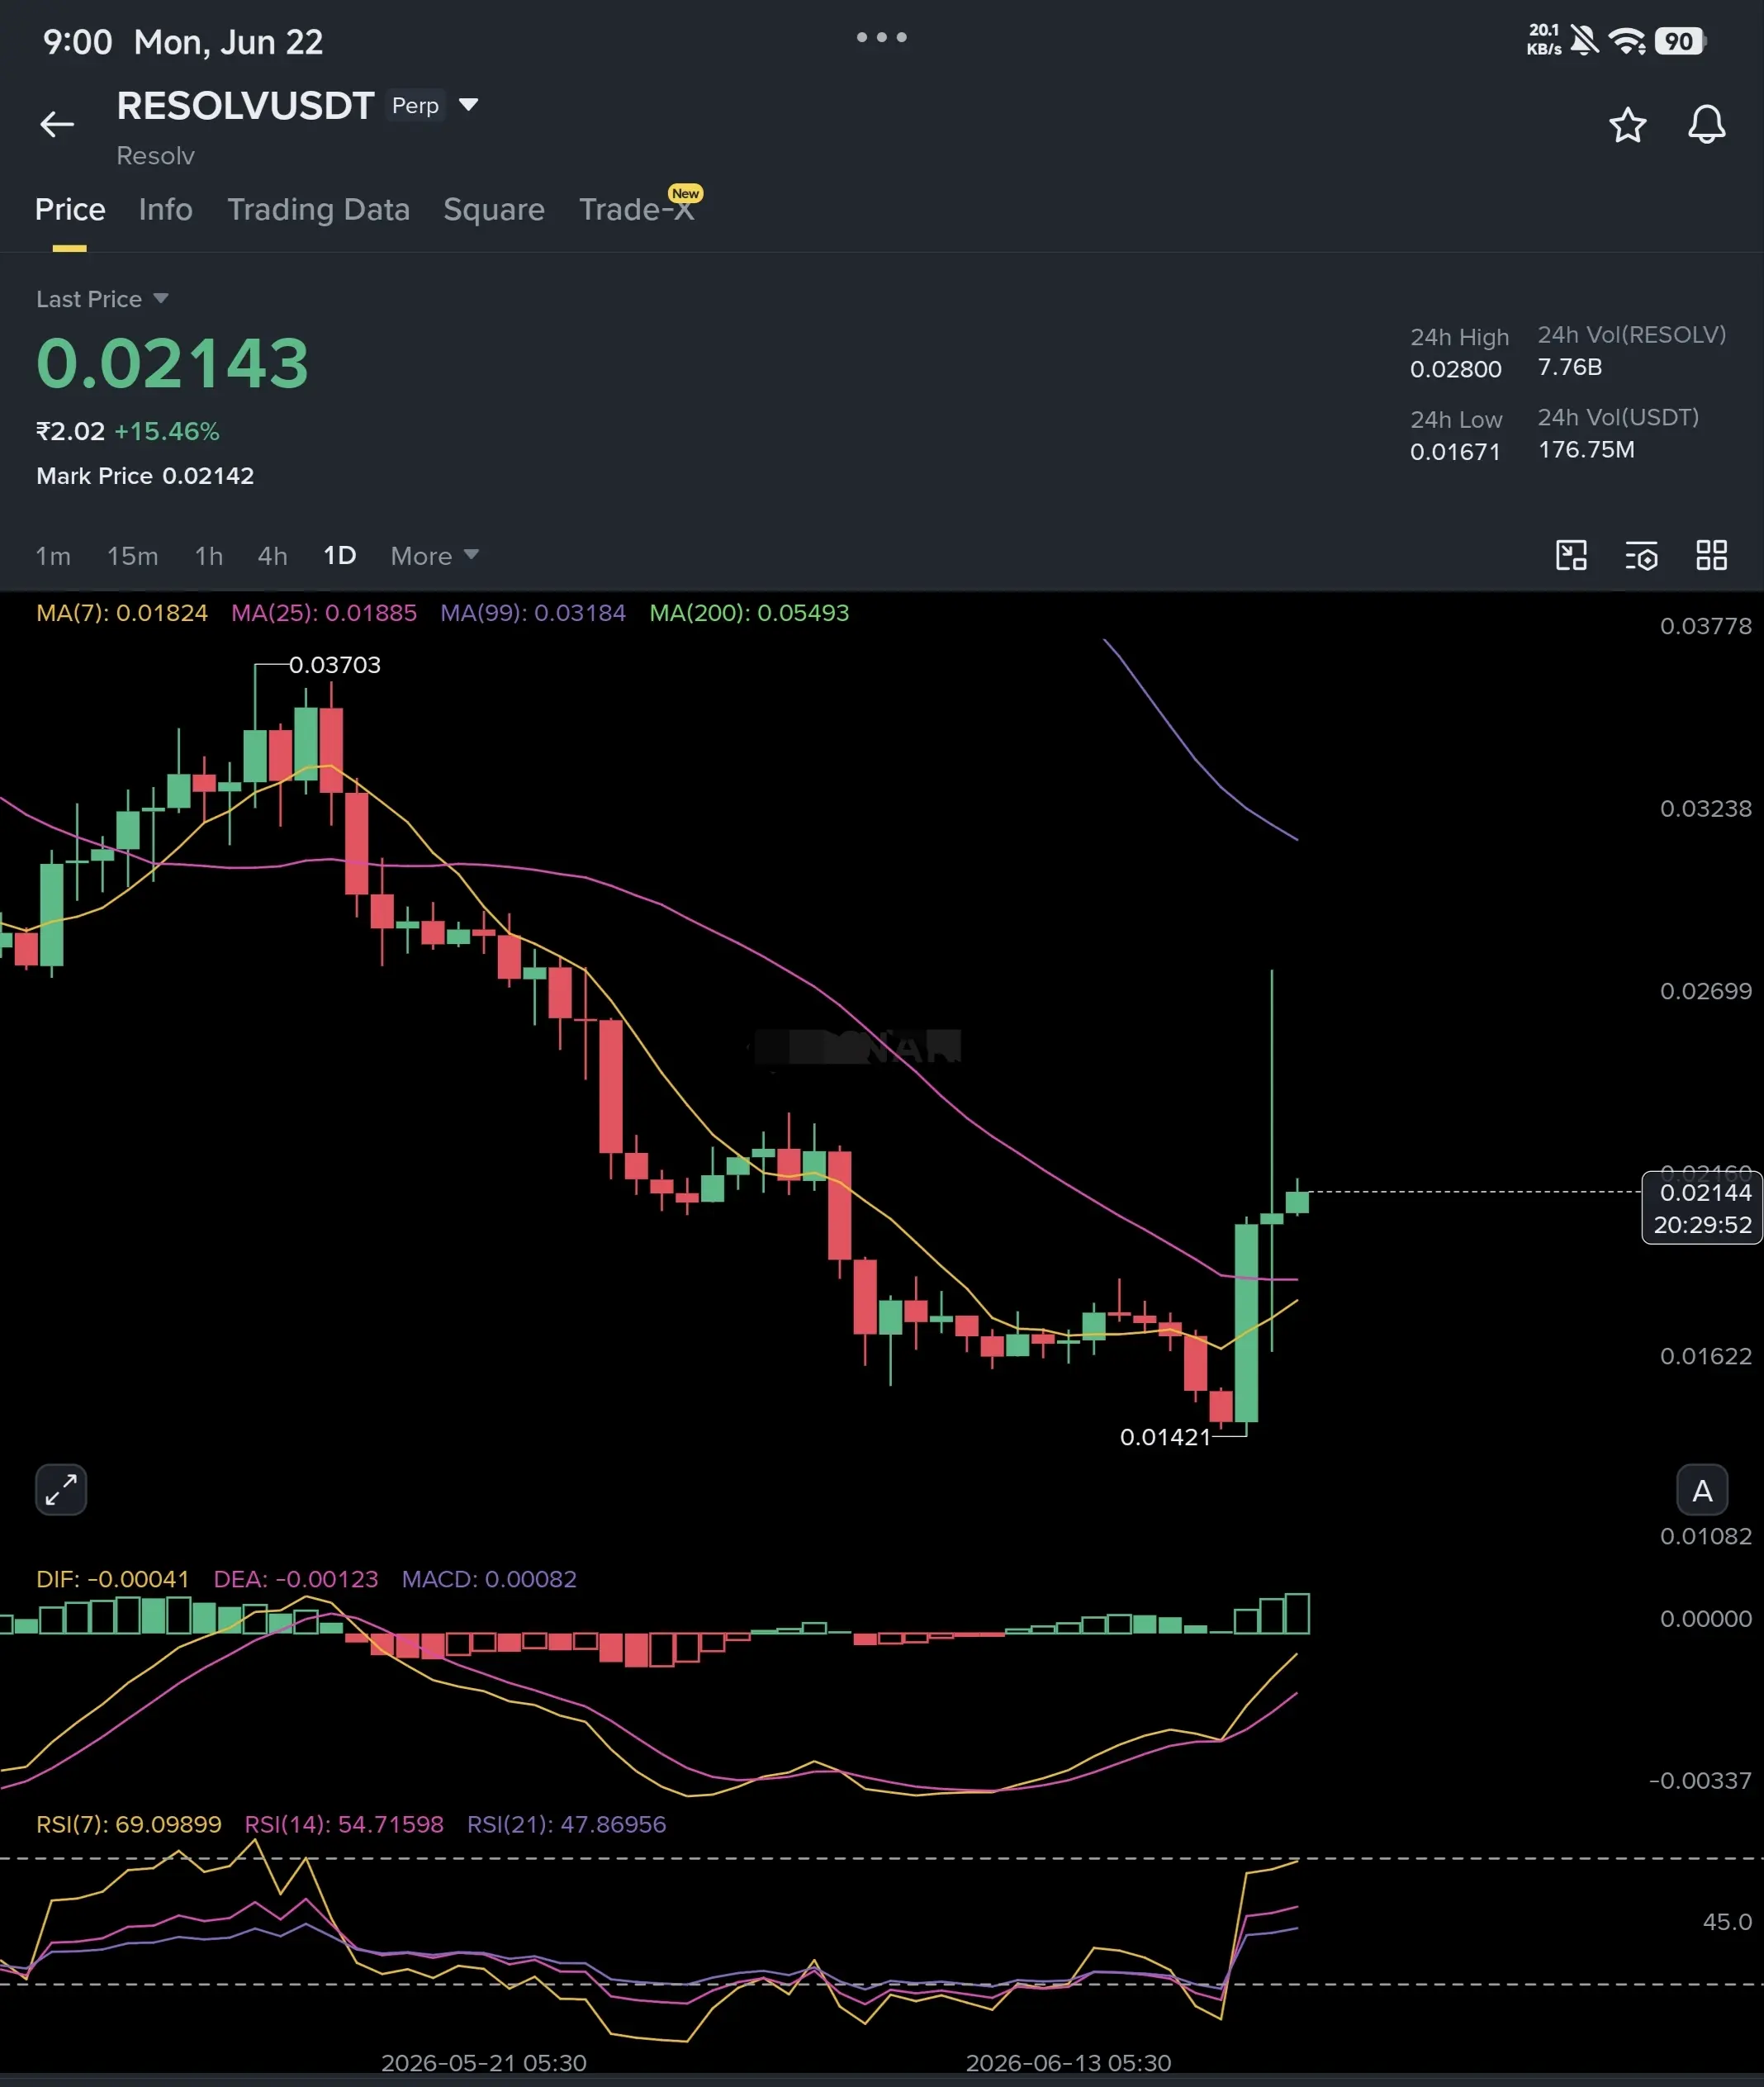
Task: Tap the MA(7): 0.01824 indicator label
Action: pyautogui.click(x=122, y=612)
